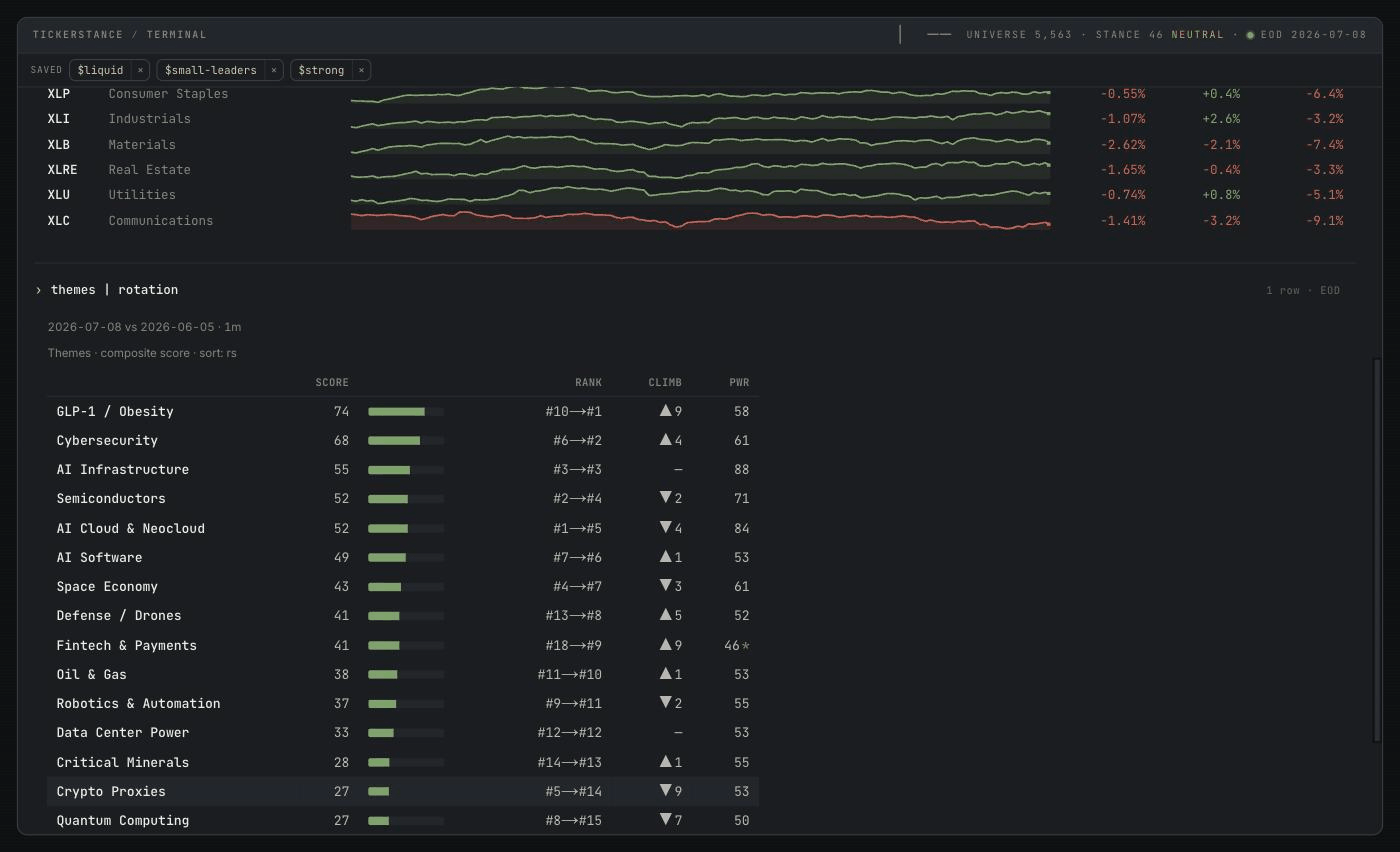Sort themes by RANK column
1400x852 pixels.
point(588,383)
